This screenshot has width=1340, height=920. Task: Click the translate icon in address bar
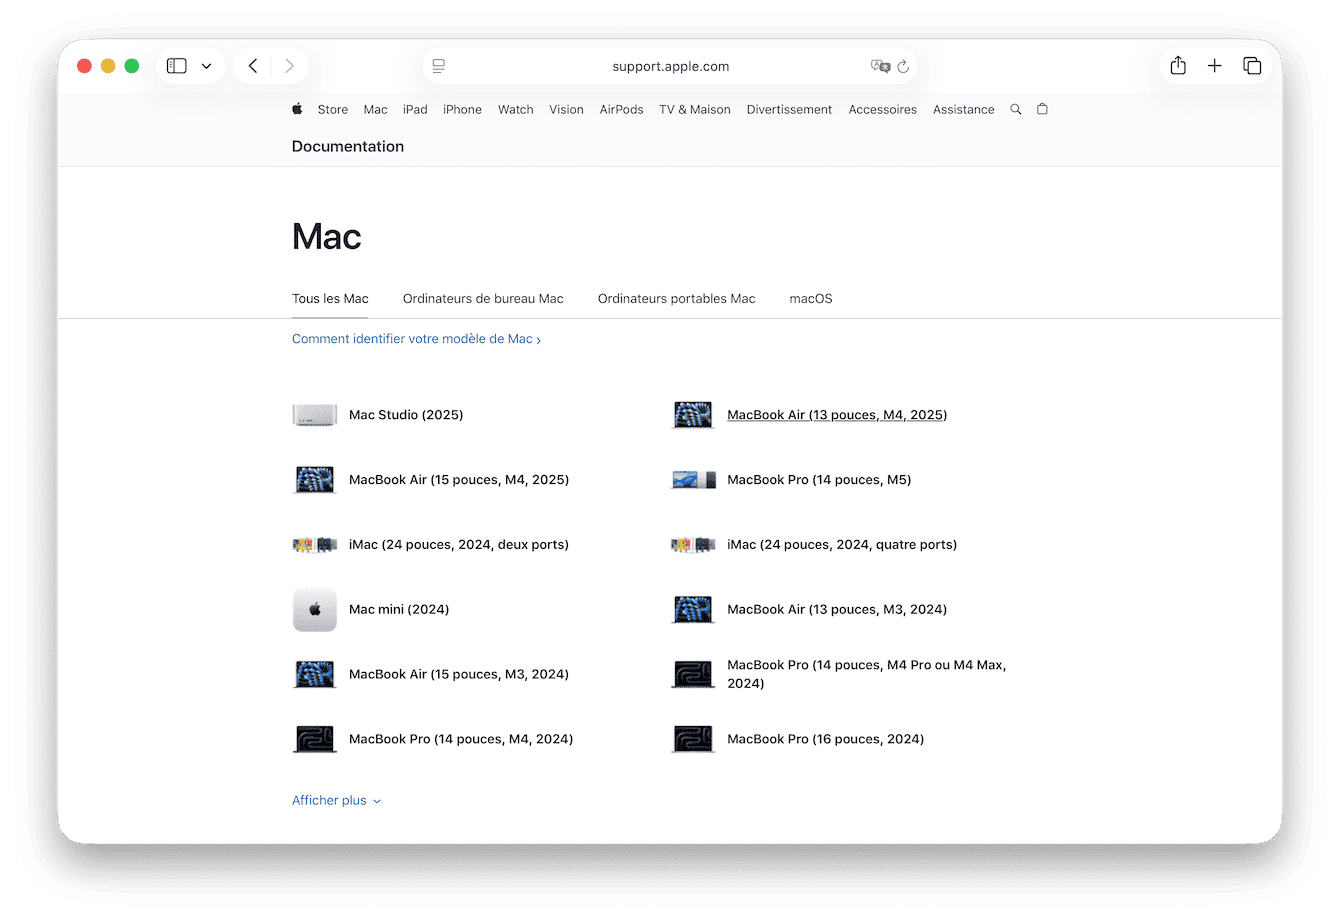pyautogui.click(x=880, y=66)
